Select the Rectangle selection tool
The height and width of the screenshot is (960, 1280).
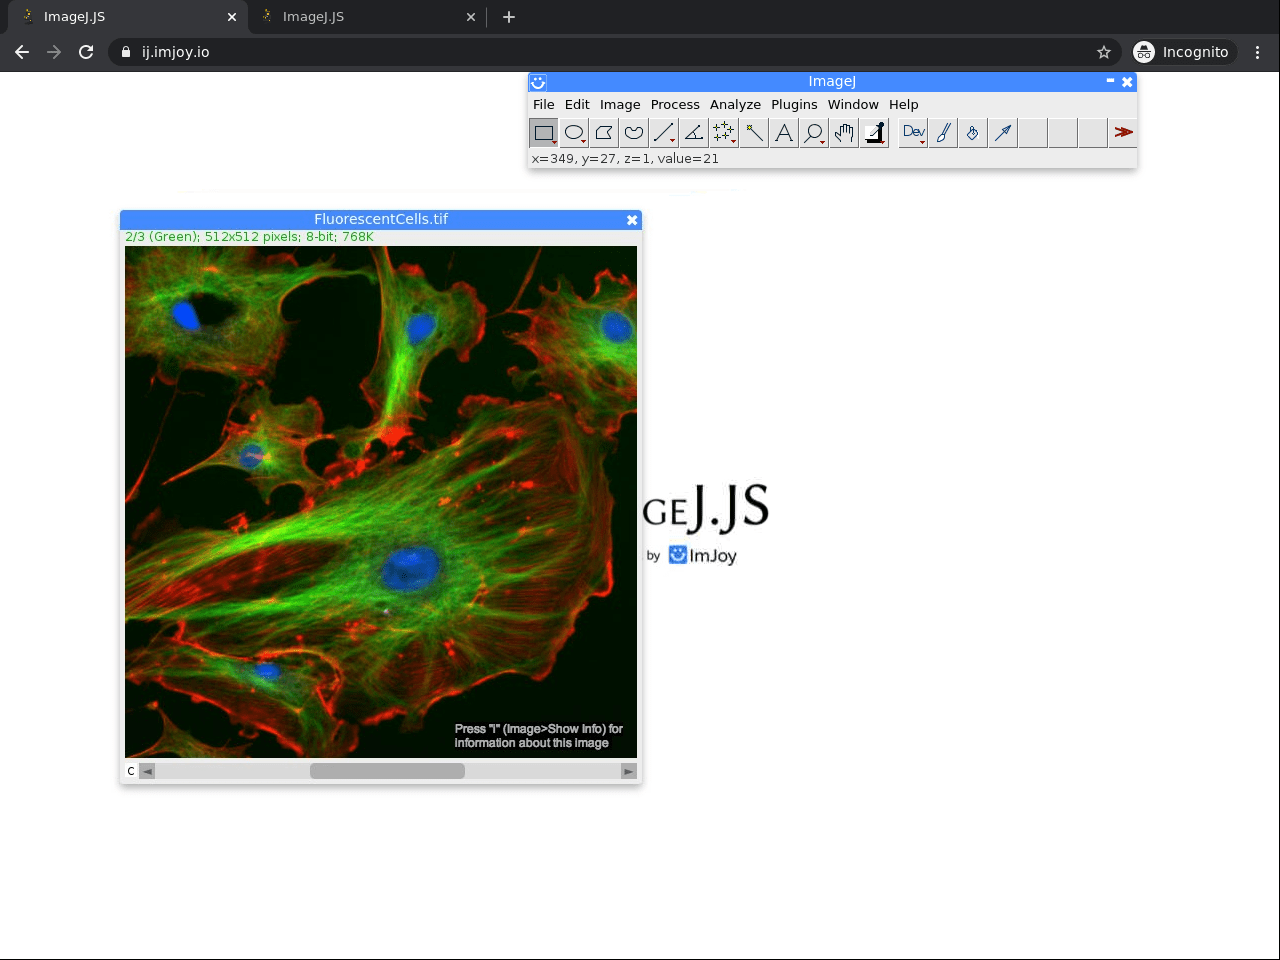coord(543,132)
